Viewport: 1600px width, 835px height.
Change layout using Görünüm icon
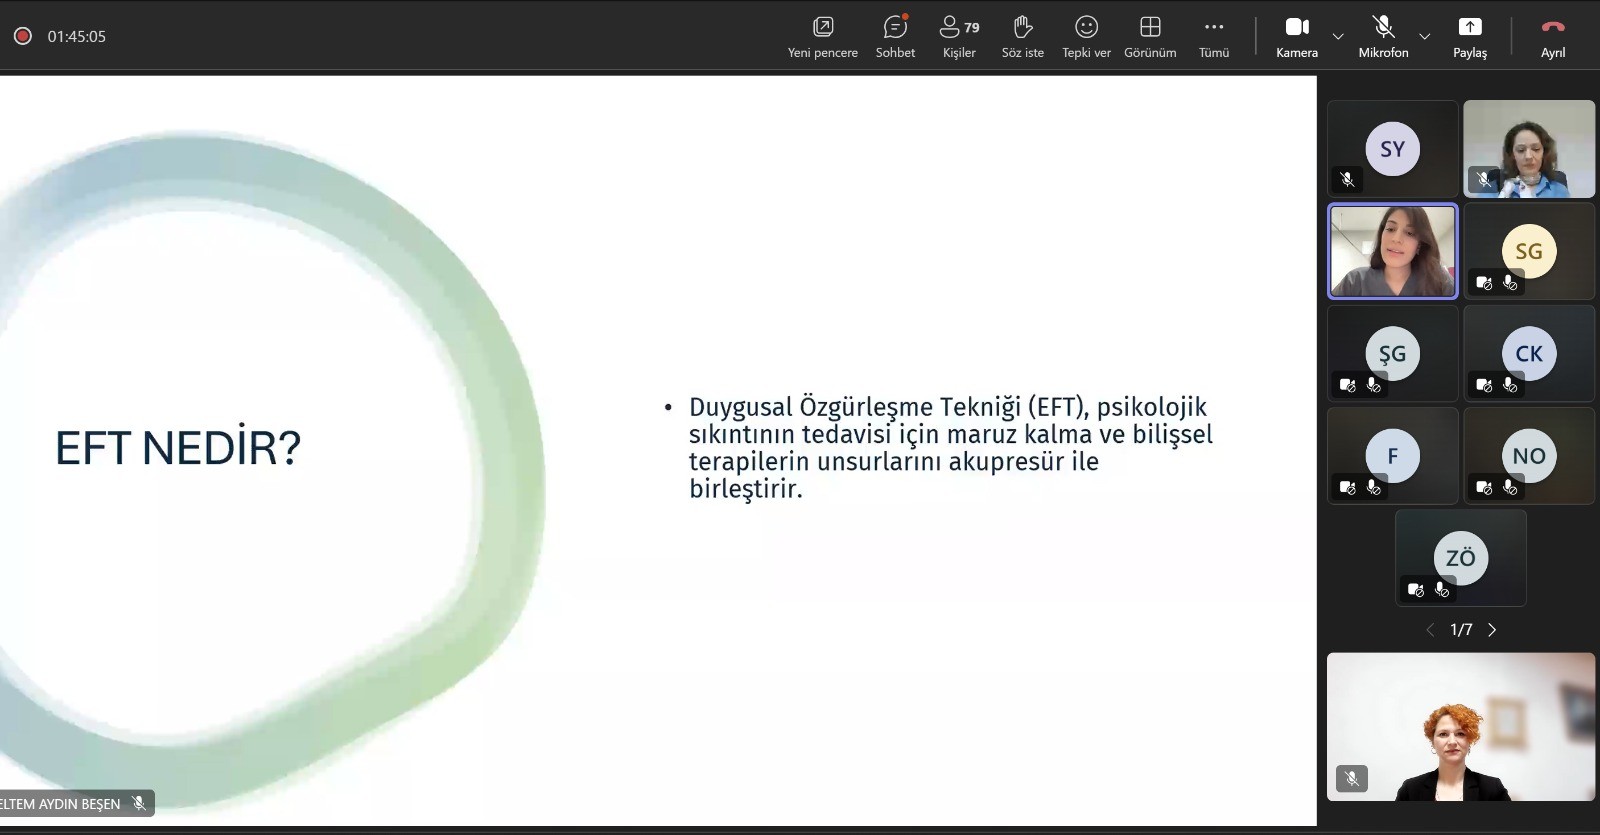(1150, 36)
